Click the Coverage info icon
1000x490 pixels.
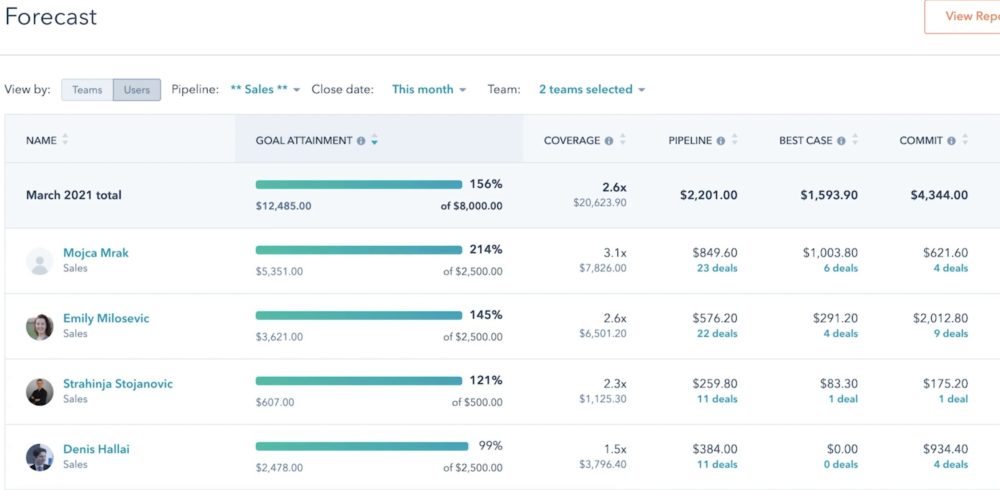[x=609, y=141]
